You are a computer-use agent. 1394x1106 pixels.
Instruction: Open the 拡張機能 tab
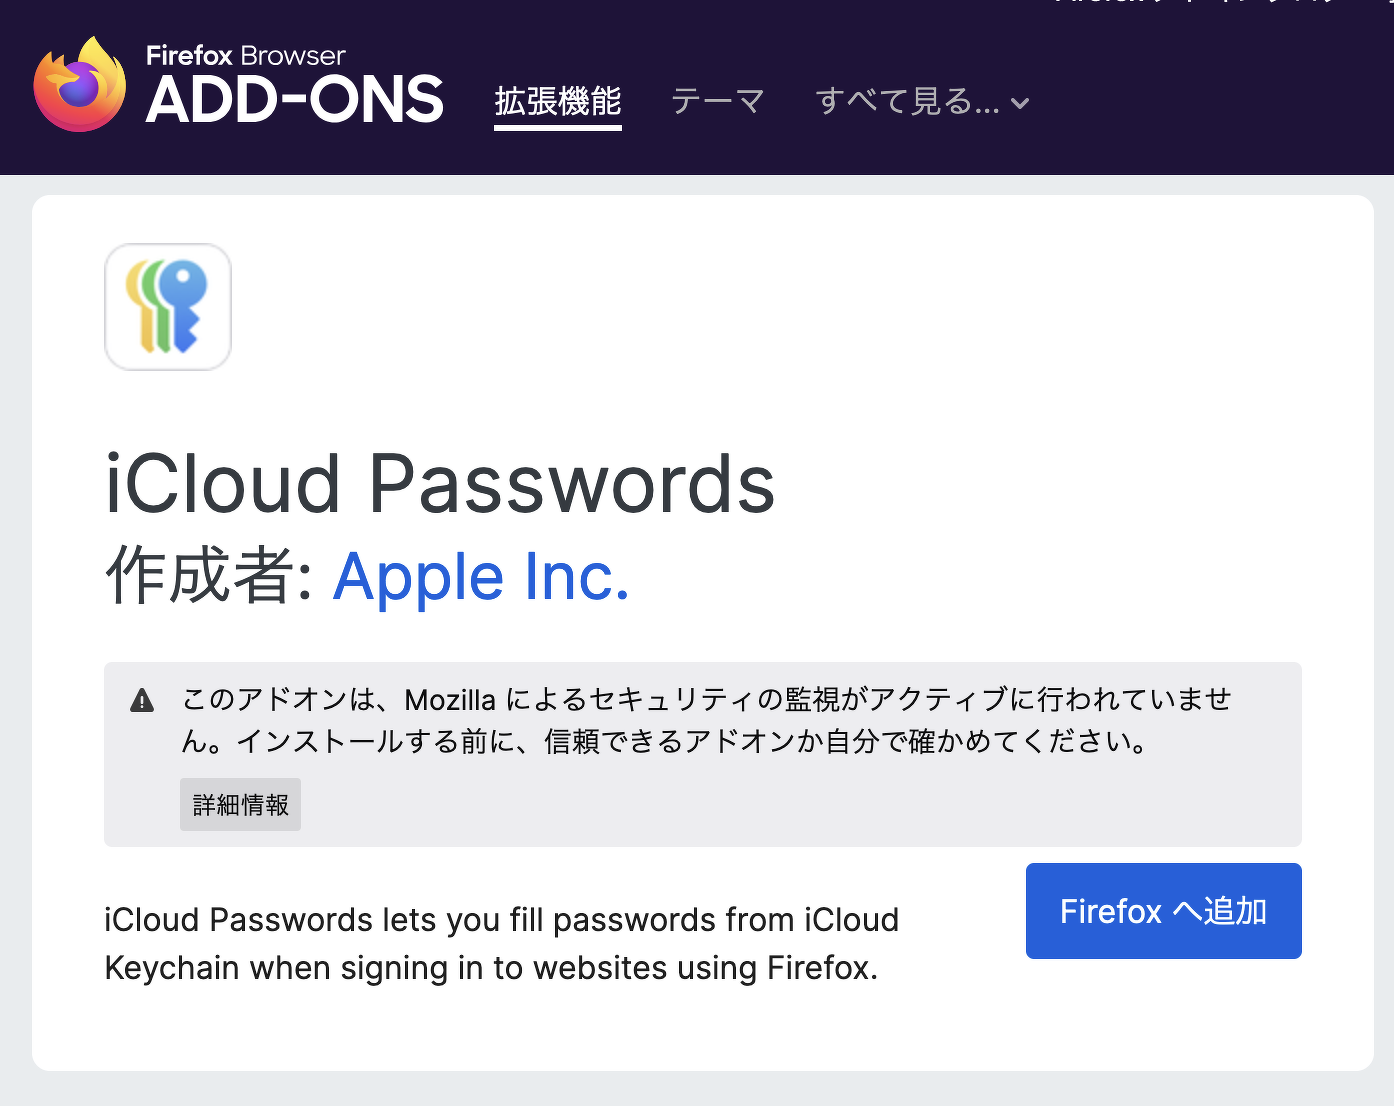point(558,101)
